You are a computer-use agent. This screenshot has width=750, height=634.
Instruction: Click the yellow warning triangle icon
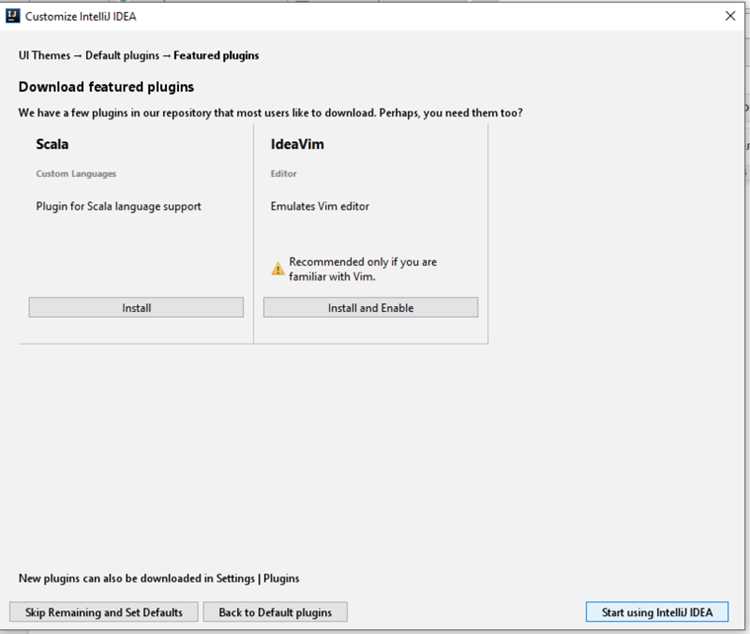tap(278, 269)
